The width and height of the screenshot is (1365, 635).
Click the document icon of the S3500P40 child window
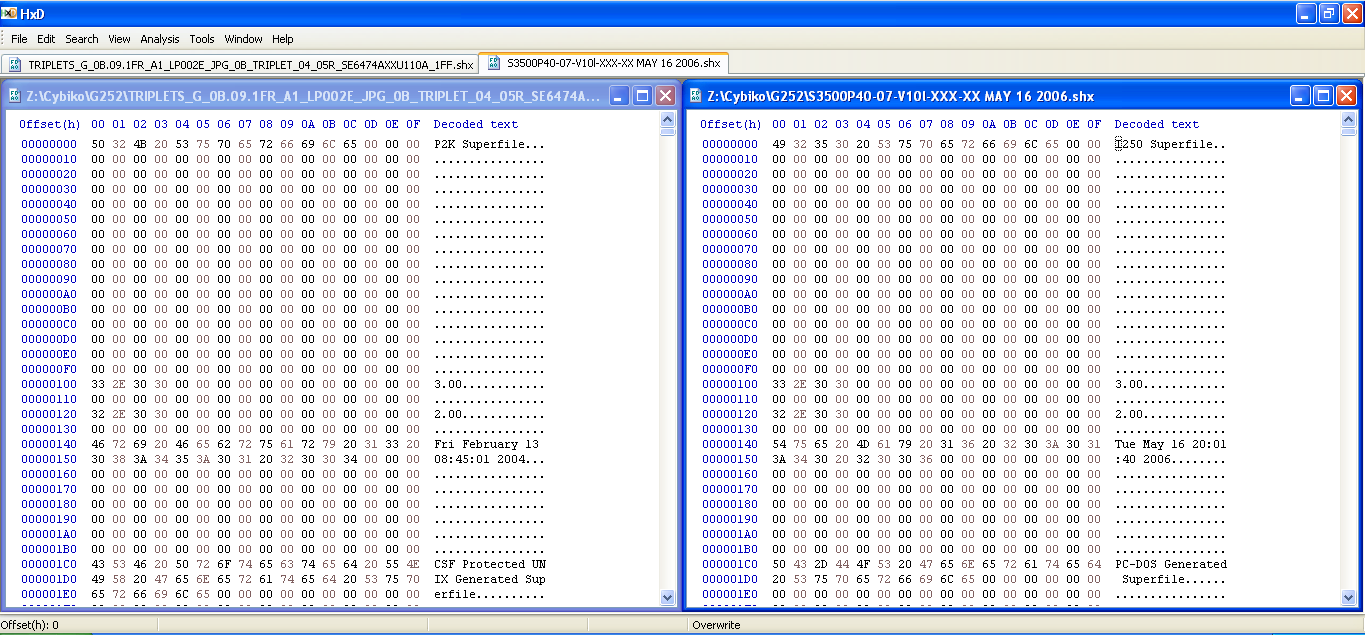[696, 96]
